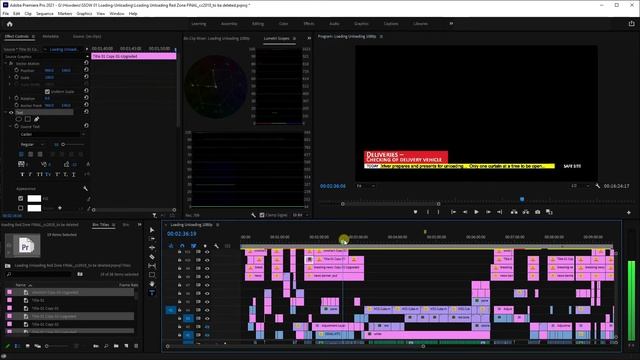Image resolution: width=640 pixels, height=360 pixels.
Task: Reset Position parameter
Action: coord(86,70)
